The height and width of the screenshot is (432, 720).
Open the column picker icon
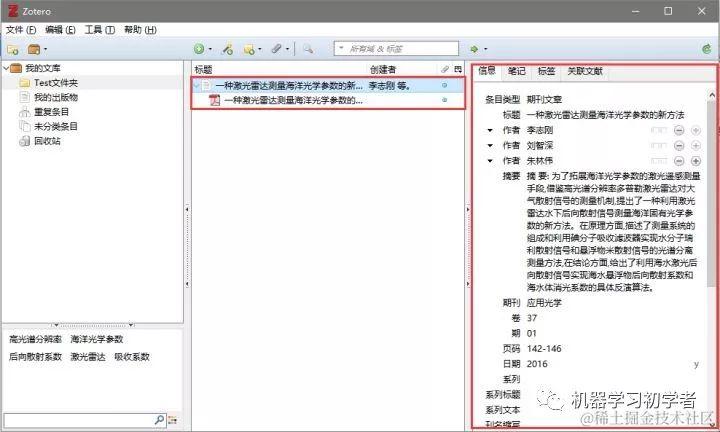(x=458, y=69)
